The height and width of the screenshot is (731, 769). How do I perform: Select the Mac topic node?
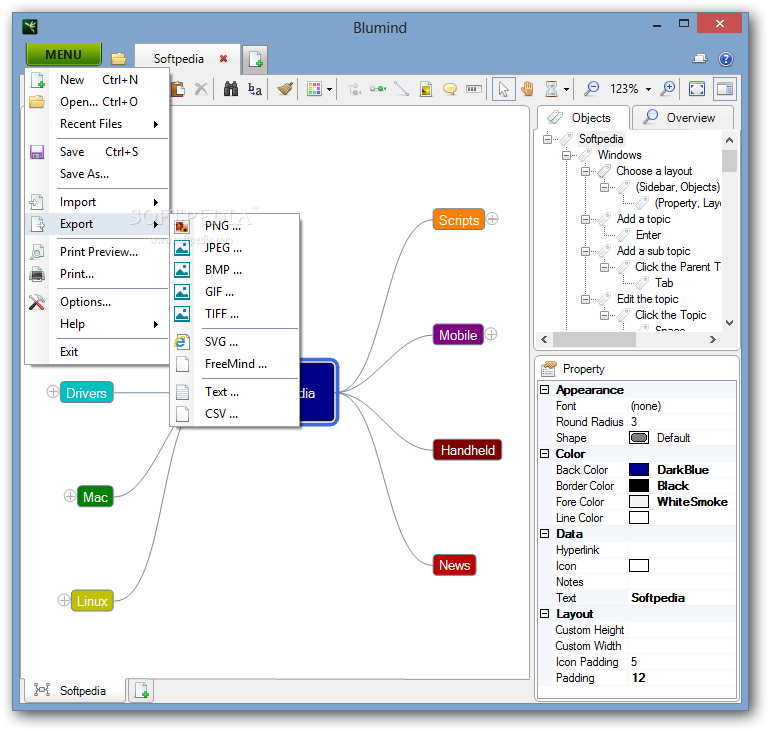[95, 497]
